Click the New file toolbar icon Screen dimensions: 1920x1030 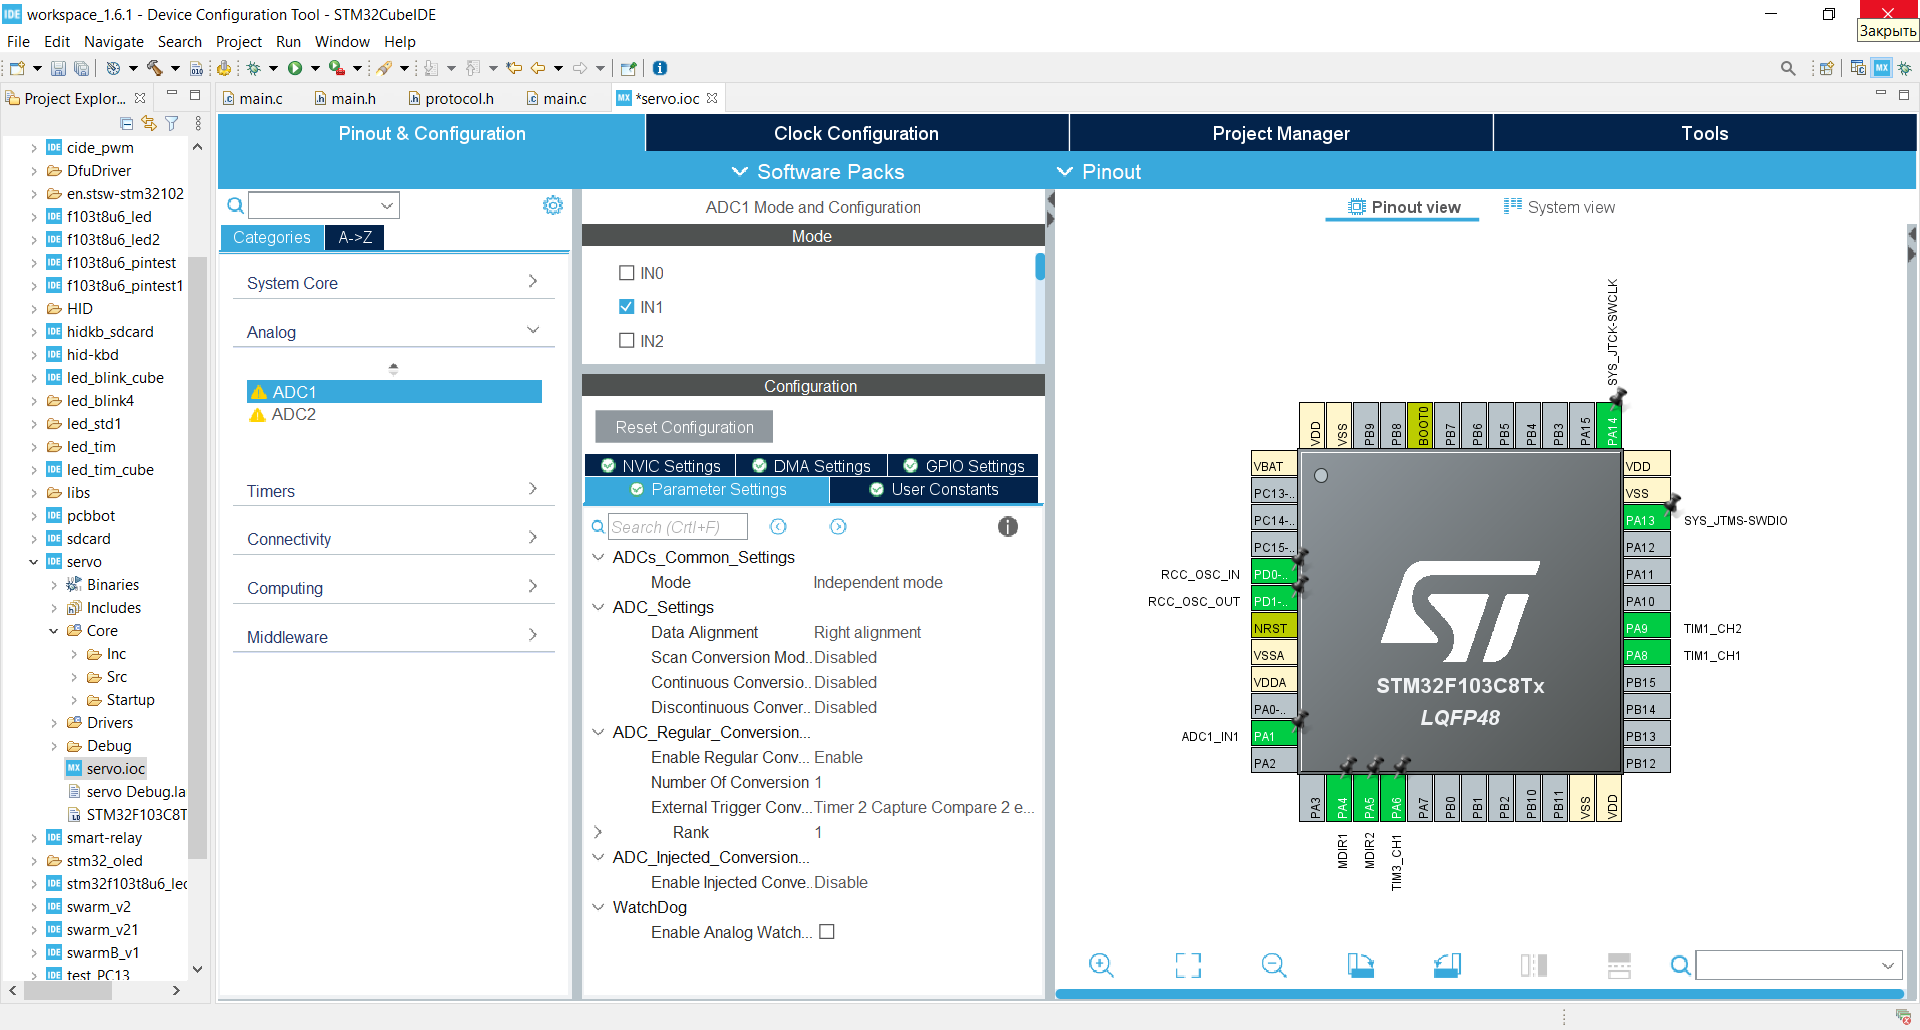tap(17, 68)
